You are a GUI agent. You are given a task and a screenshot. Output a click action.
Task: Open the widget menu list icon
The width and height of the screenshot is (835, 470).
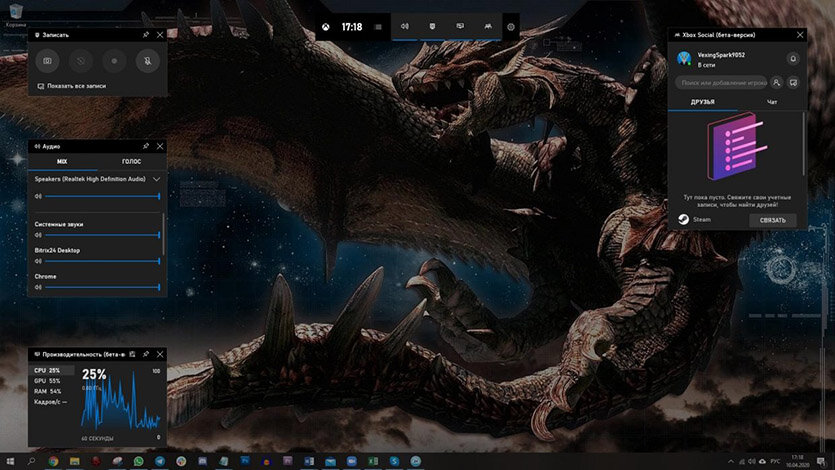tap(378, 27)
